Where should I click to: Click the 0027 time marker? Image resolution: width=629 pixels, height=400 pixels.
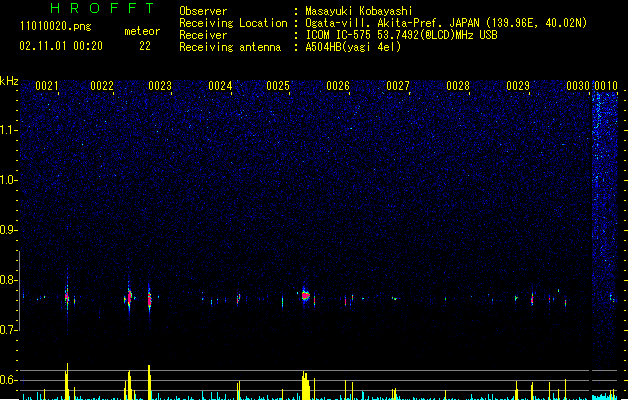click(x=398, y=86)
